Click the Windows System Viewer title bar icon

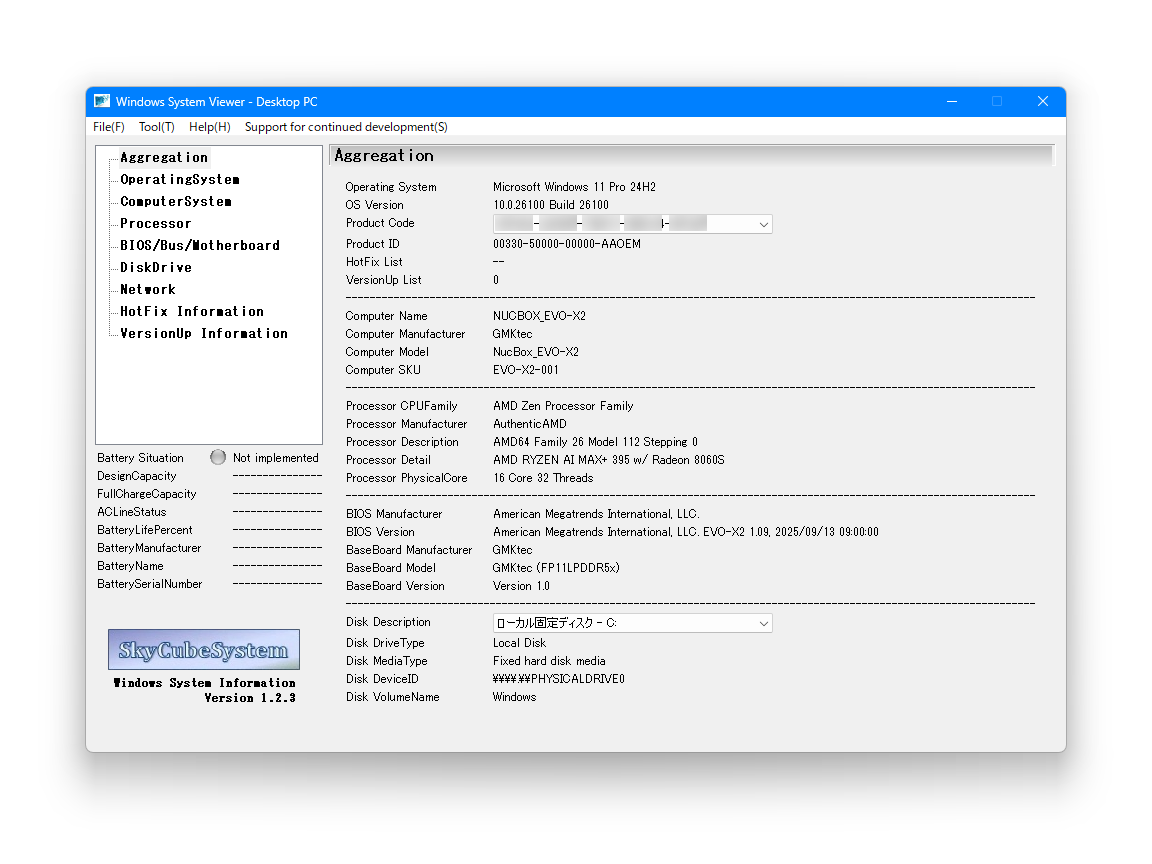101,101
